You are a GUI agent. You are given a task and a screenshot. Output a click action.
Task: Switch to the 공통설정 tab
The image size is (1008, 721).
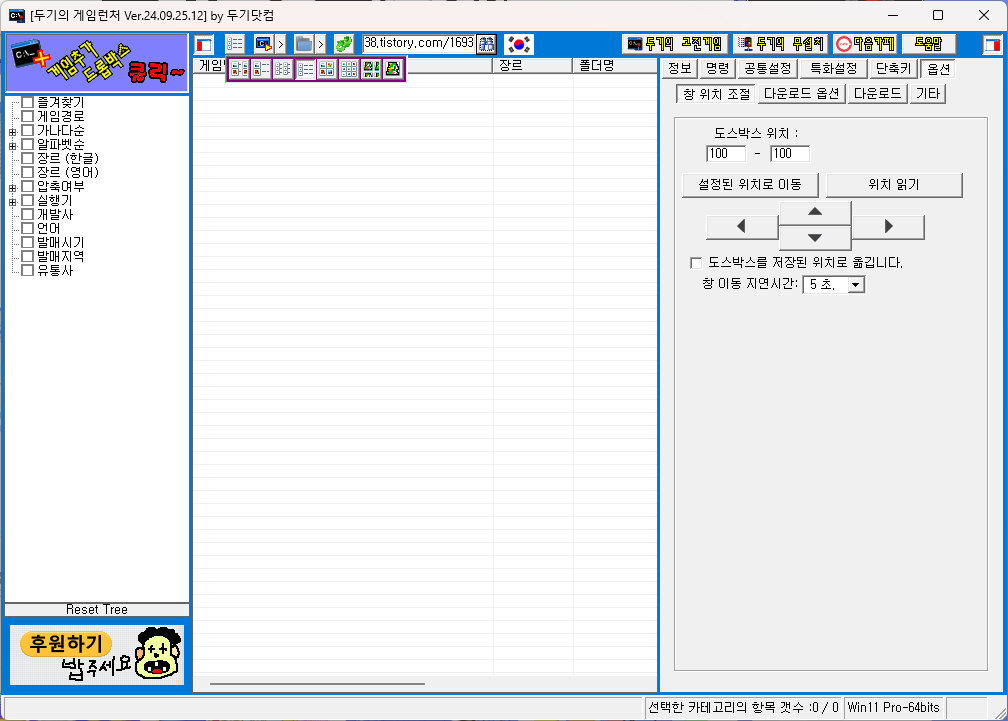(766, 69)
